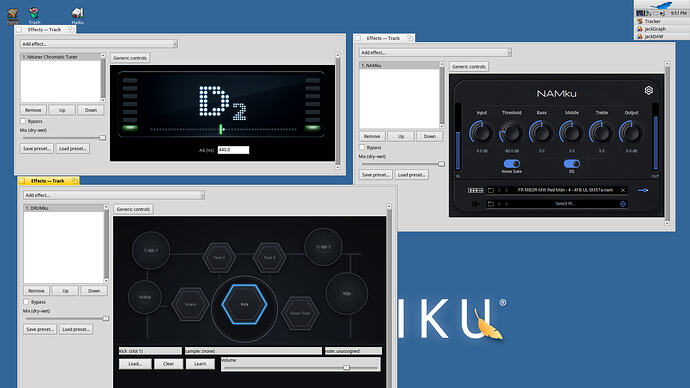This screenshot has height=388, width=690.
Task: Click the Deskbar clock showing 9:51 PM
Action: 678,13
